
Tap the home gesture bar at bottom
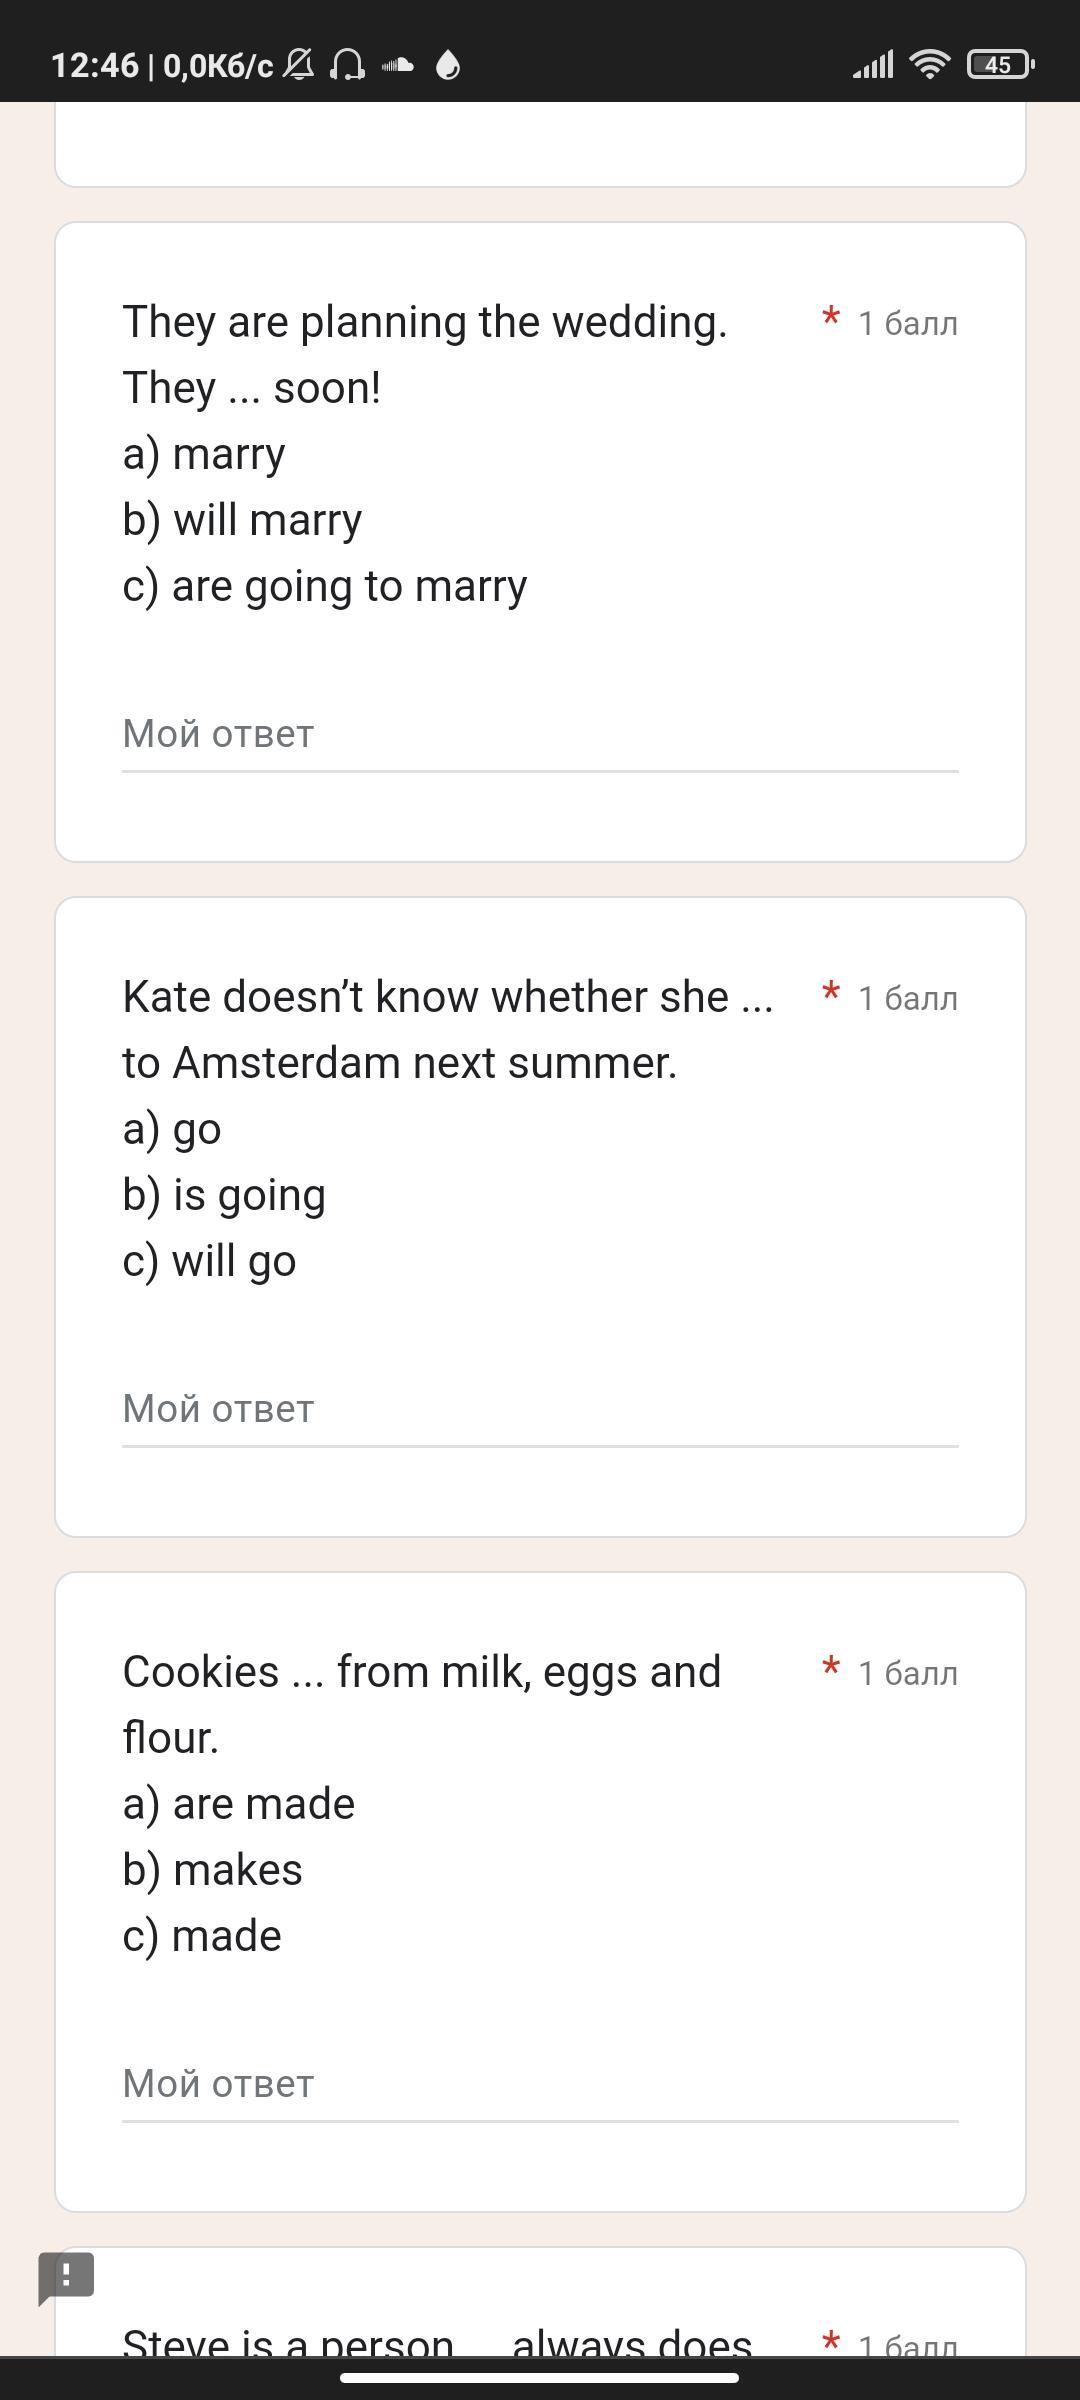coord(540,2378)
